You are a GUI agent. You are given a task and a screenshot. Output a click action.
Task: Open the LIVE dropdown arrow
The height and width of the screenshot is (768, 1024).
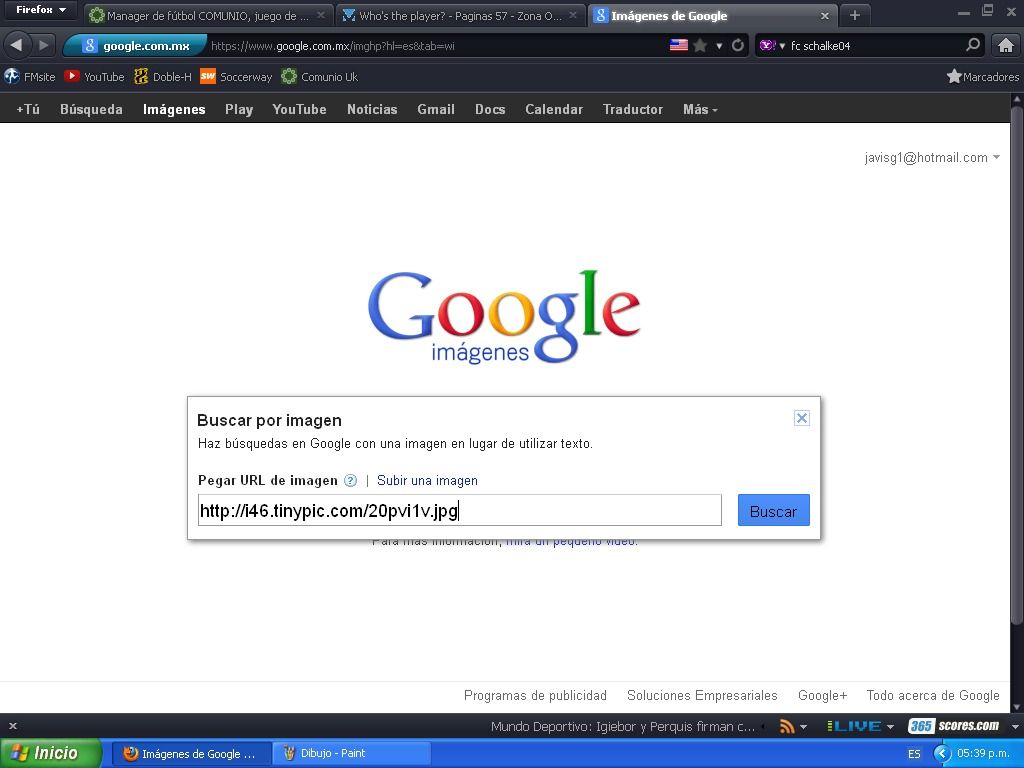pyautogui.click(x=890, y=727)
